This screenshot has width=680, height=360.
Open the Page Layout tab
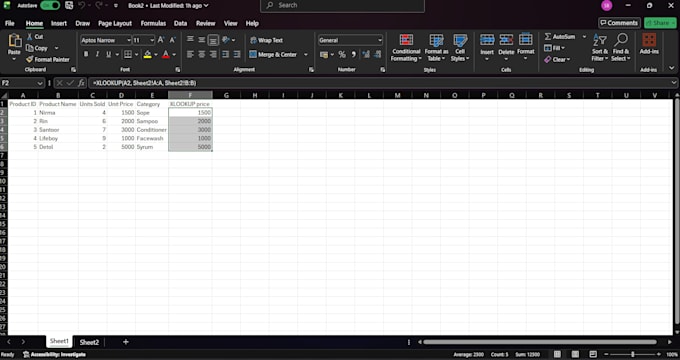pos(115,23)
